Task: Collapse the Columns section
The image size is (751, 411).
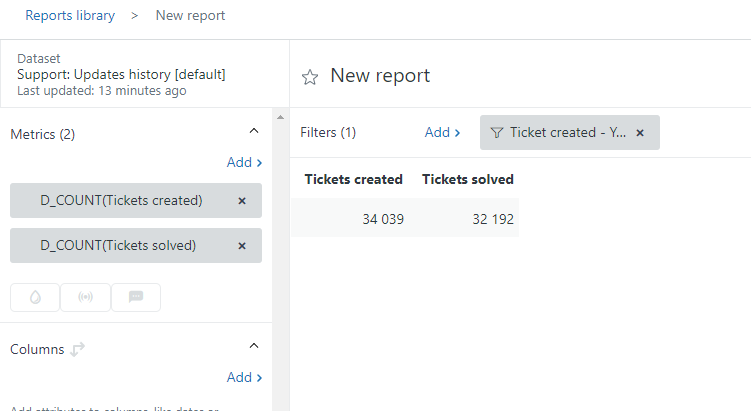Action: tap(253, 346)
